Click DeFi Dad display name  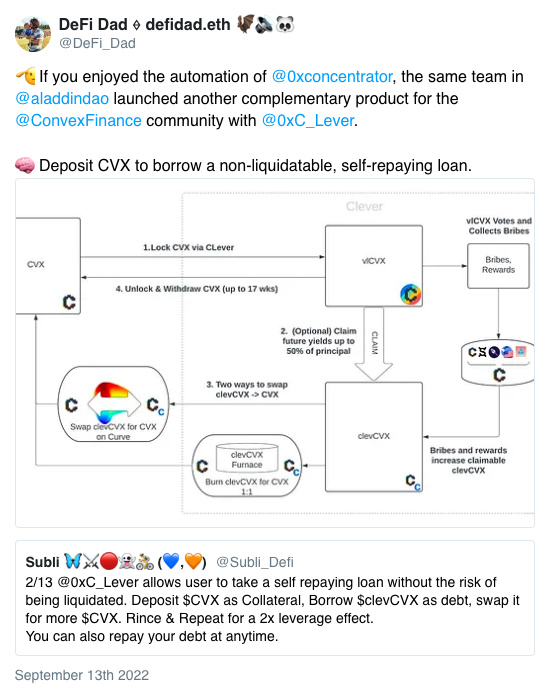(93, 25)
